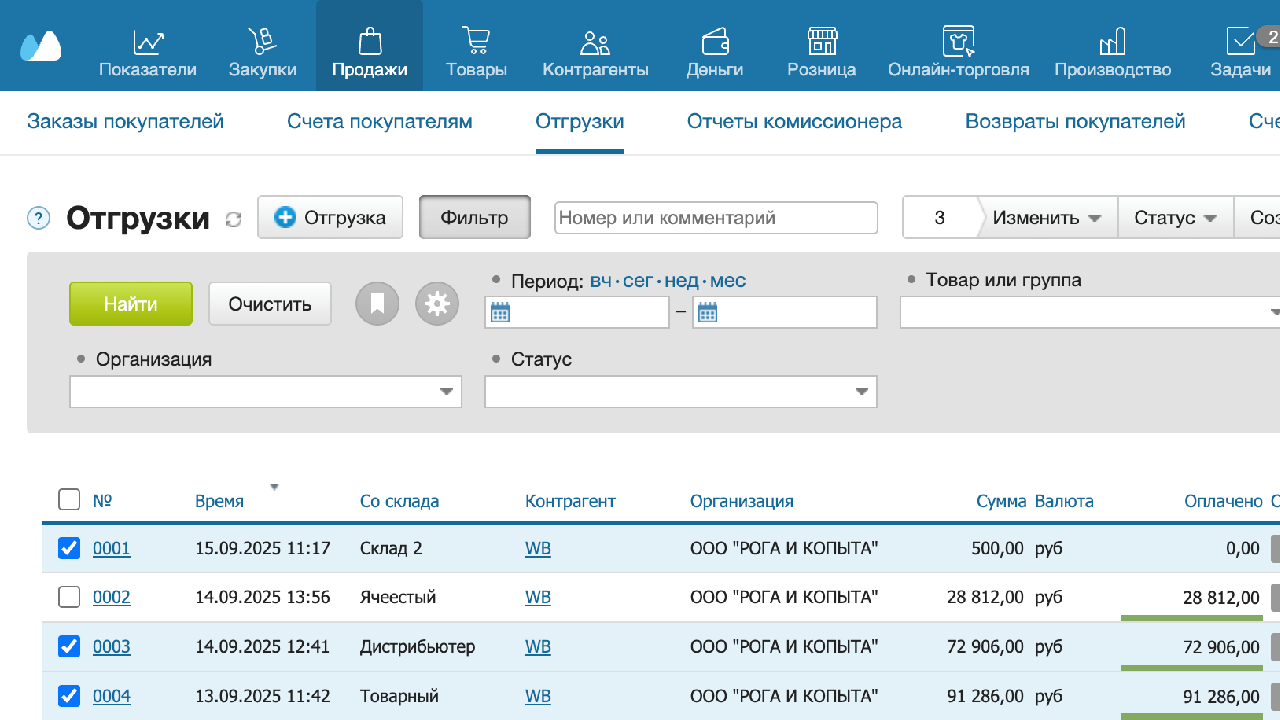The width and height of the screenshot is (1280, 720).
Task: Open WB counterparty in row 0003
Action: click(538, 646)
